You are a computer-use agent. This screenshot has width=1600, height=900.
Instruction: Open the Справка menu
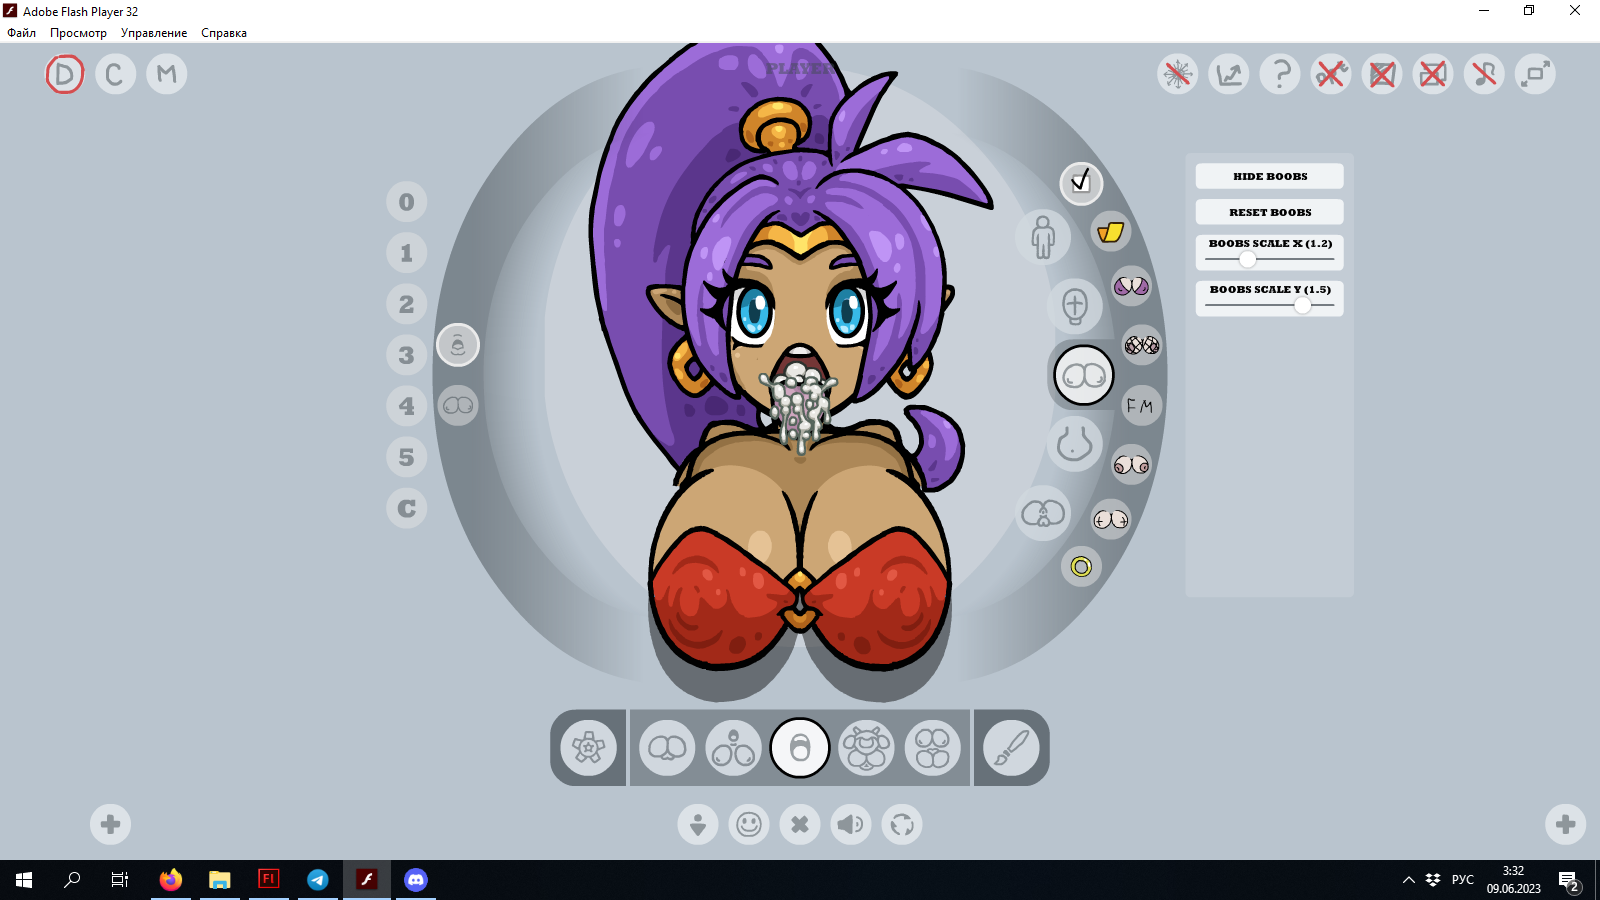pos(224,33)
